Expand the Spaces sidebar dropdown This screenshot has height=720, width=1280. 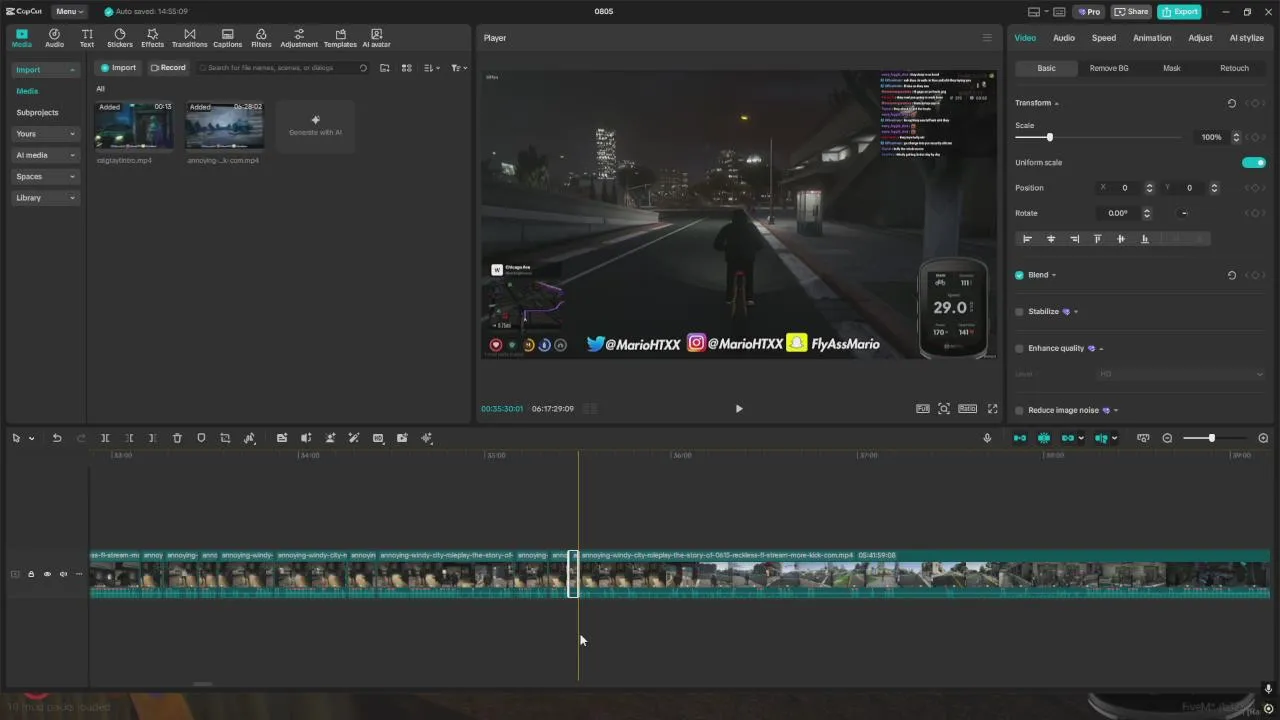coord(45,176)
